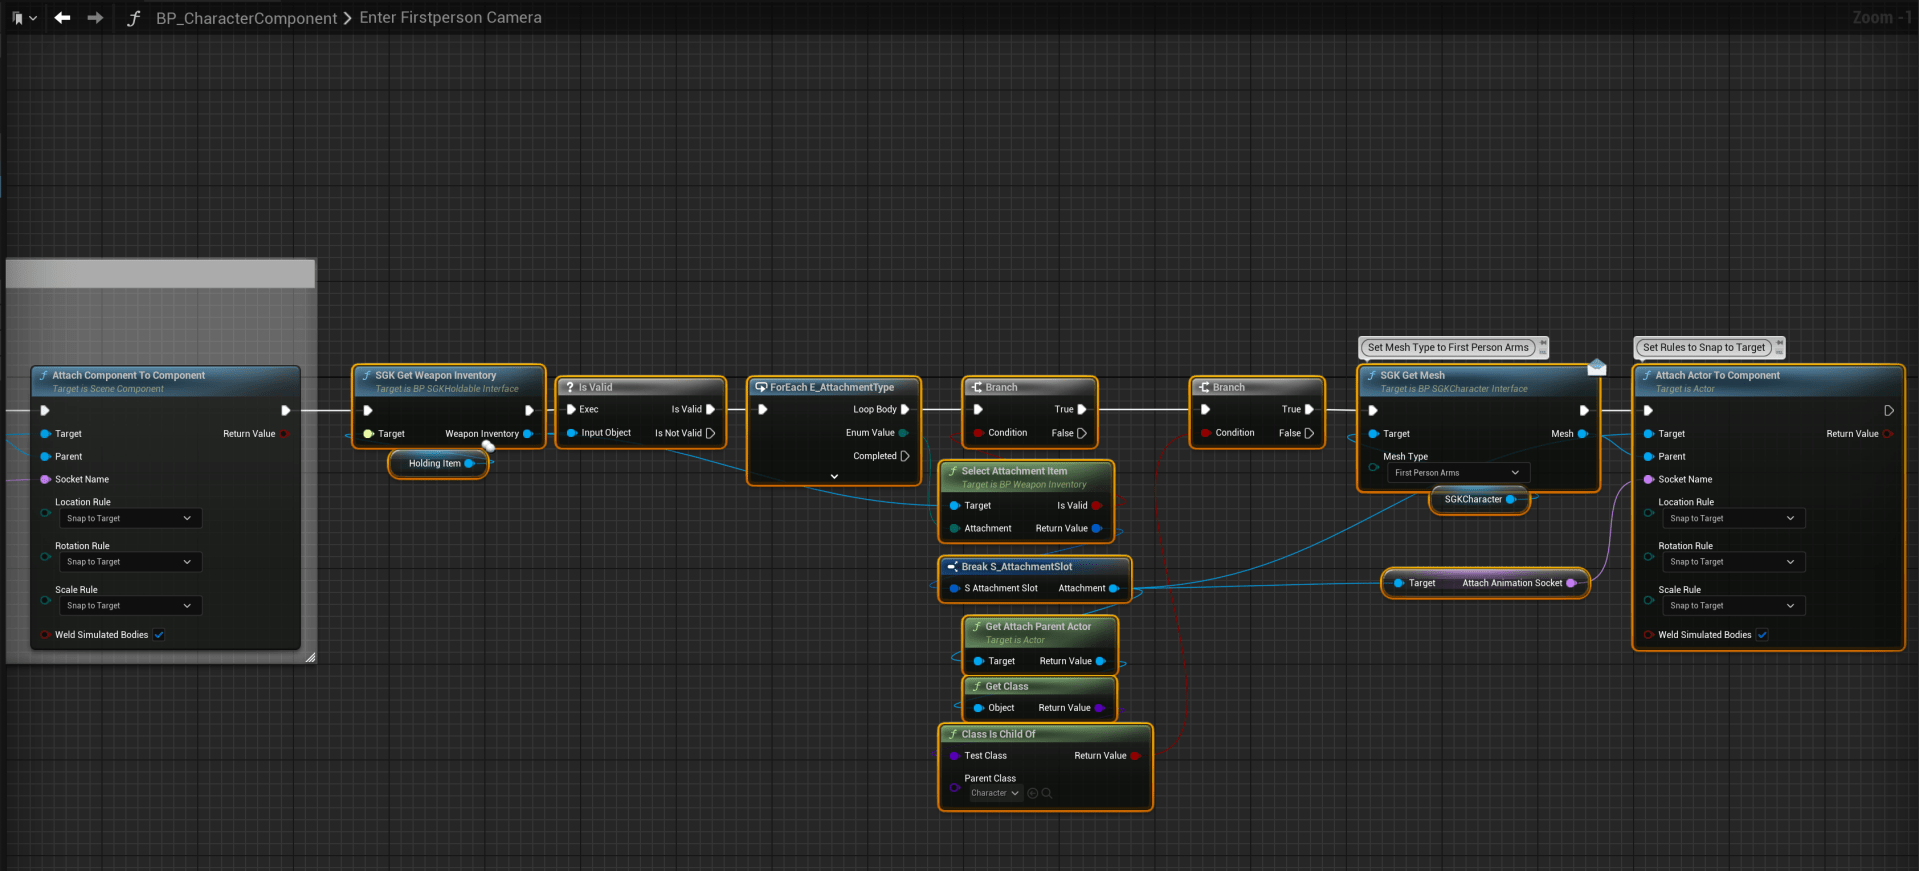1919x871 pixels.
Task: Click the pin icon on 'Set Mesh Type' comment bubble
Action: coord(1543,343)
